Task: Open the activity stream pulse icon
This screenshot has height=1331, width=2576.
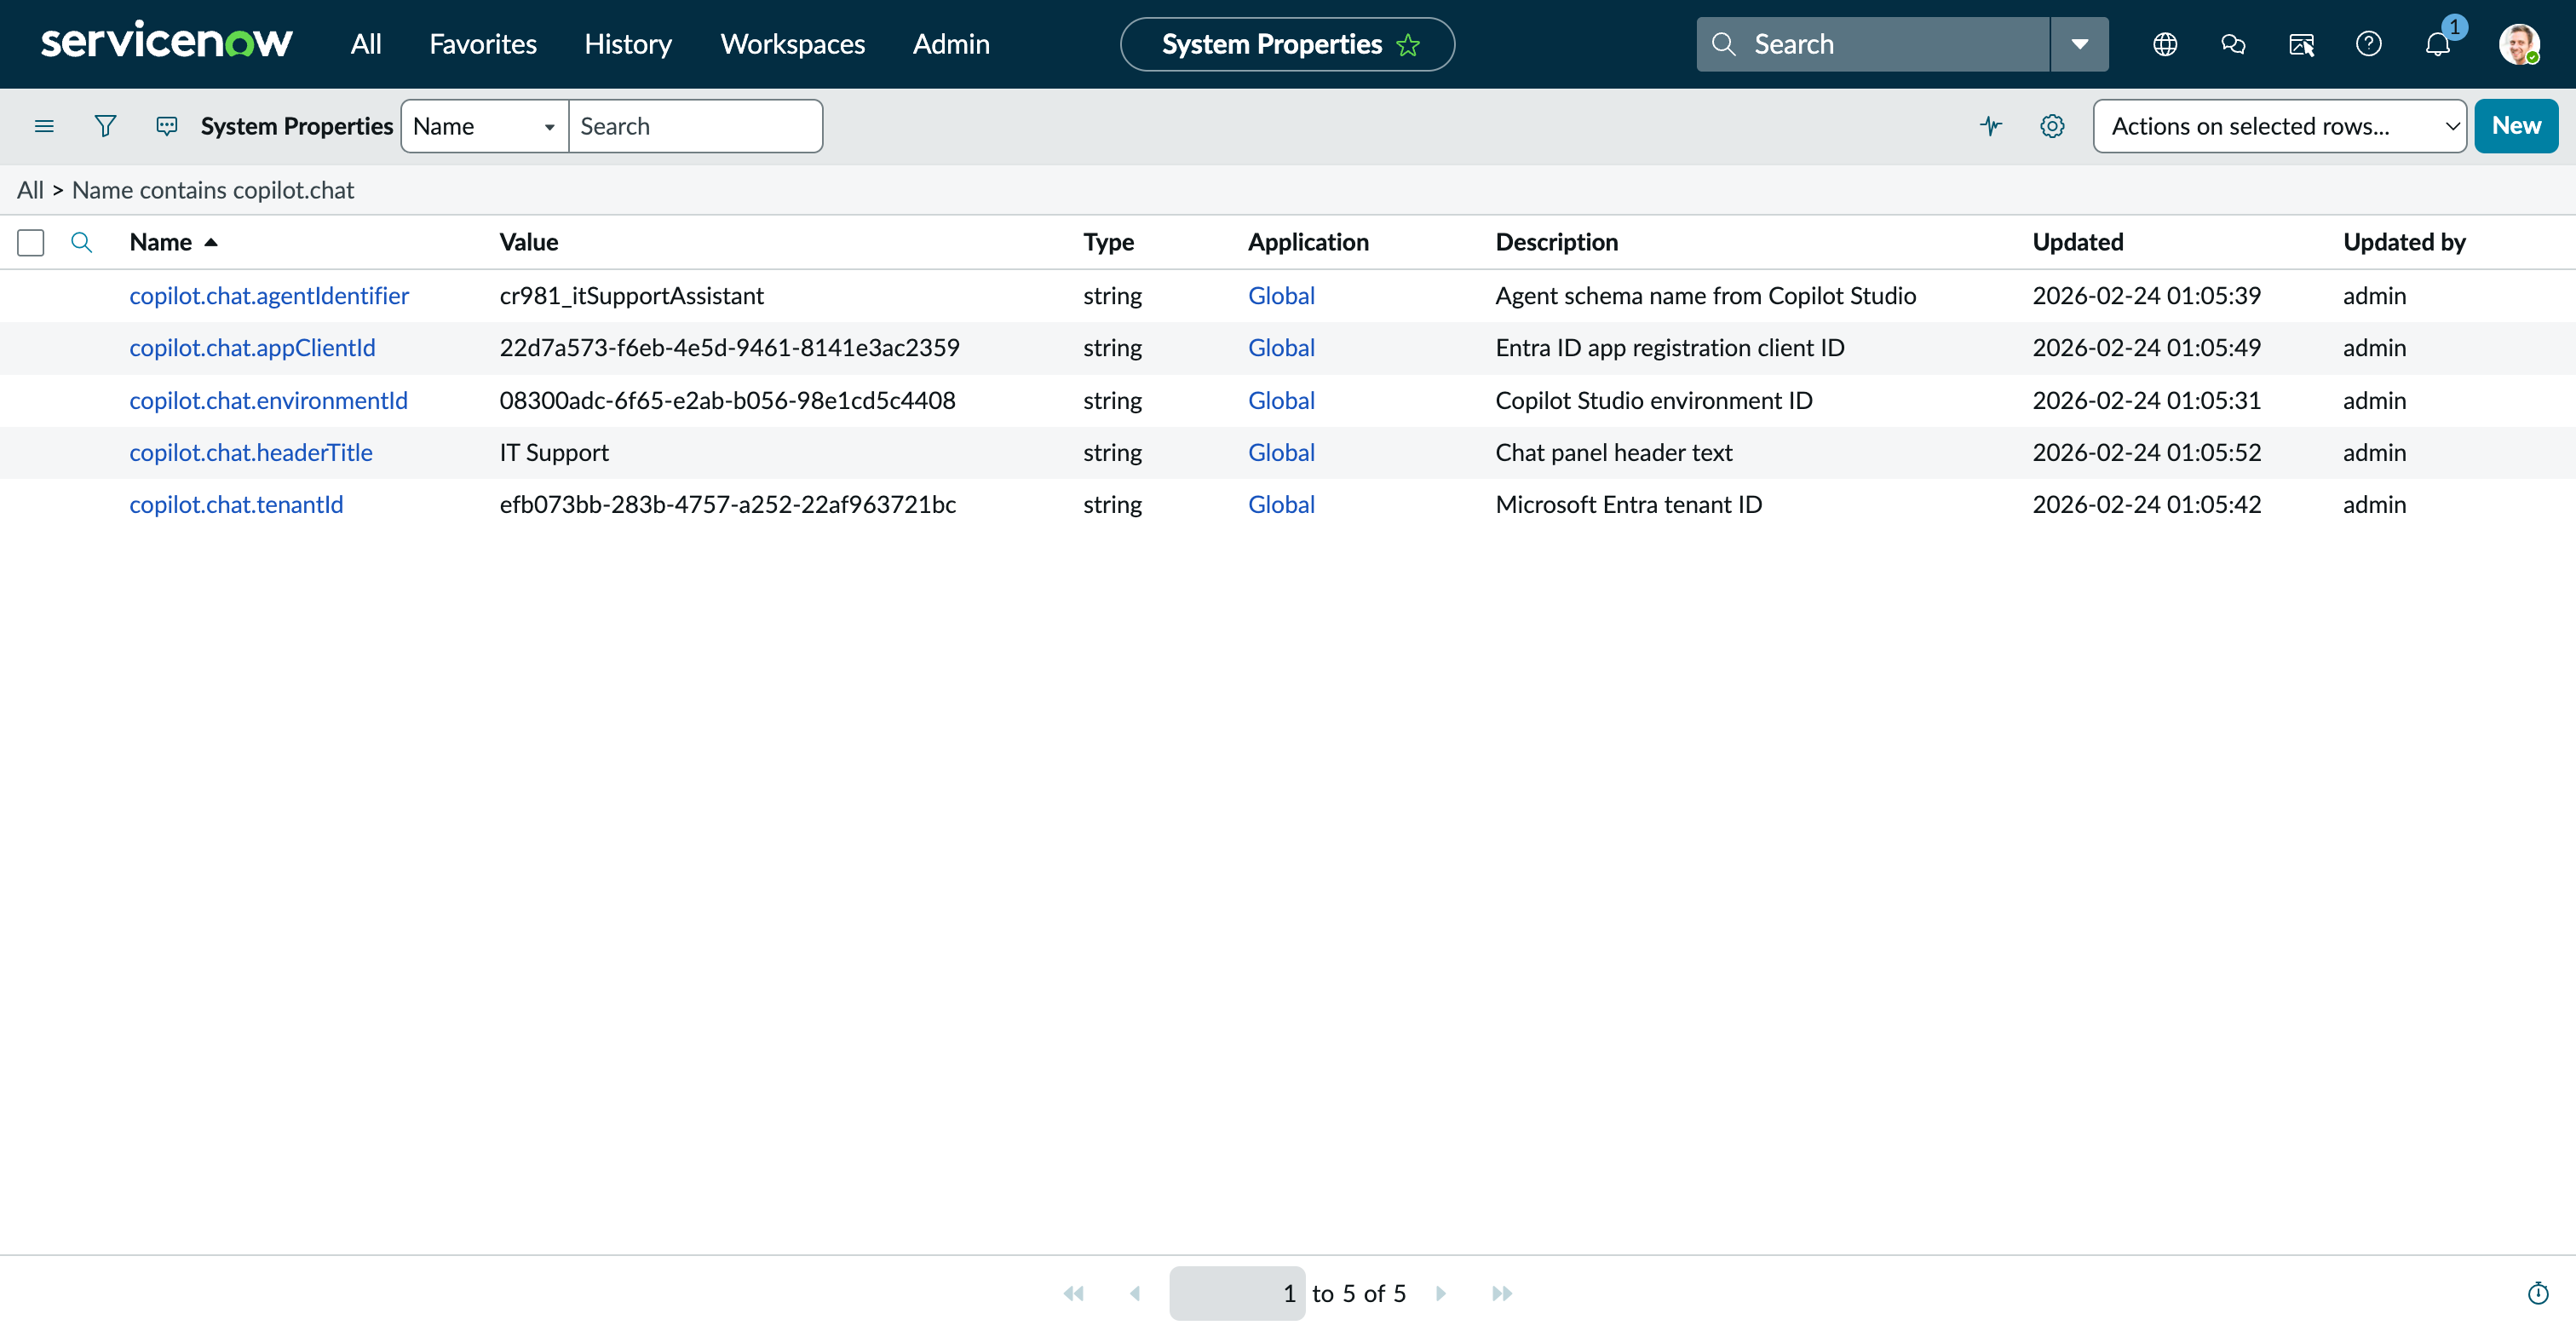Action: click(x=1990, y=126)
